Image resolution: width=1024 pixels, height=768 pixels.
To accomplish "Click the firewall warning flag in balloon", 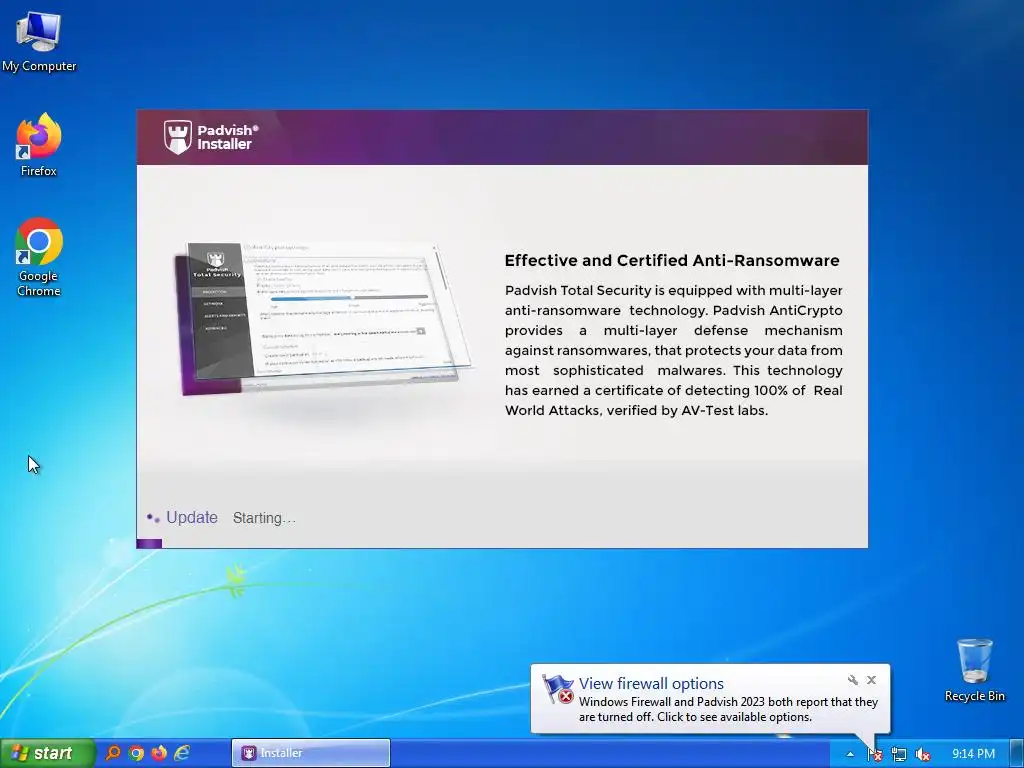I will point(557,690).
